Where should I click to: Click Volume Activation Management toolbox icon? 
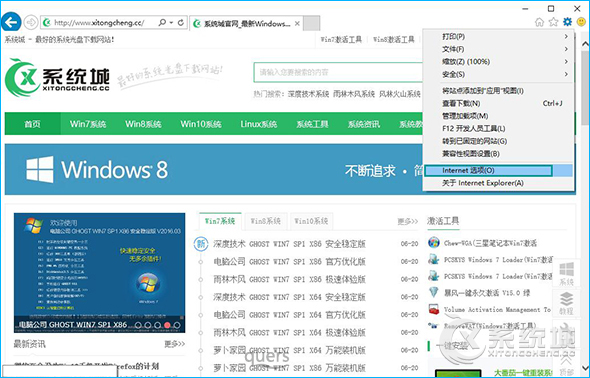click(434, 309)
